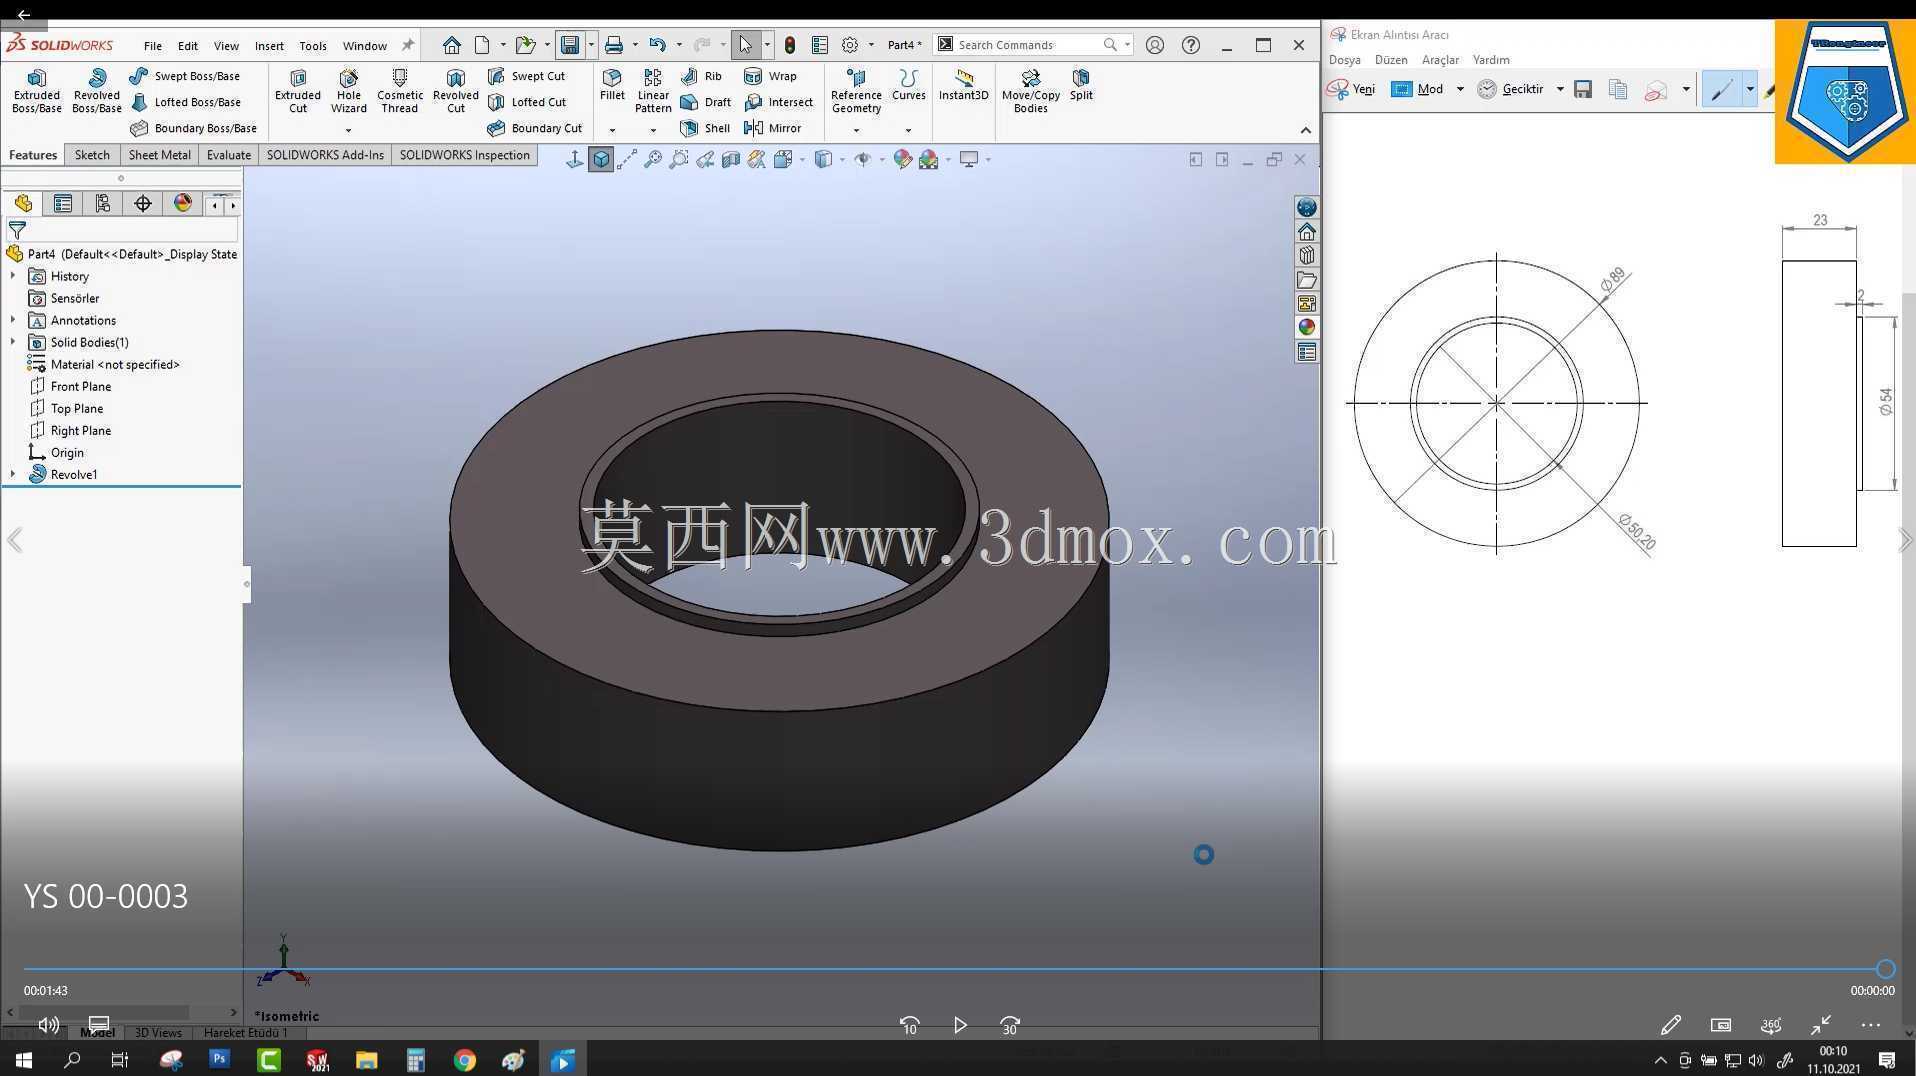The width and height of the screenshot is (1916, 1076).
Task: Choose the Intersect tool
Action: click(x=778, y=102)
